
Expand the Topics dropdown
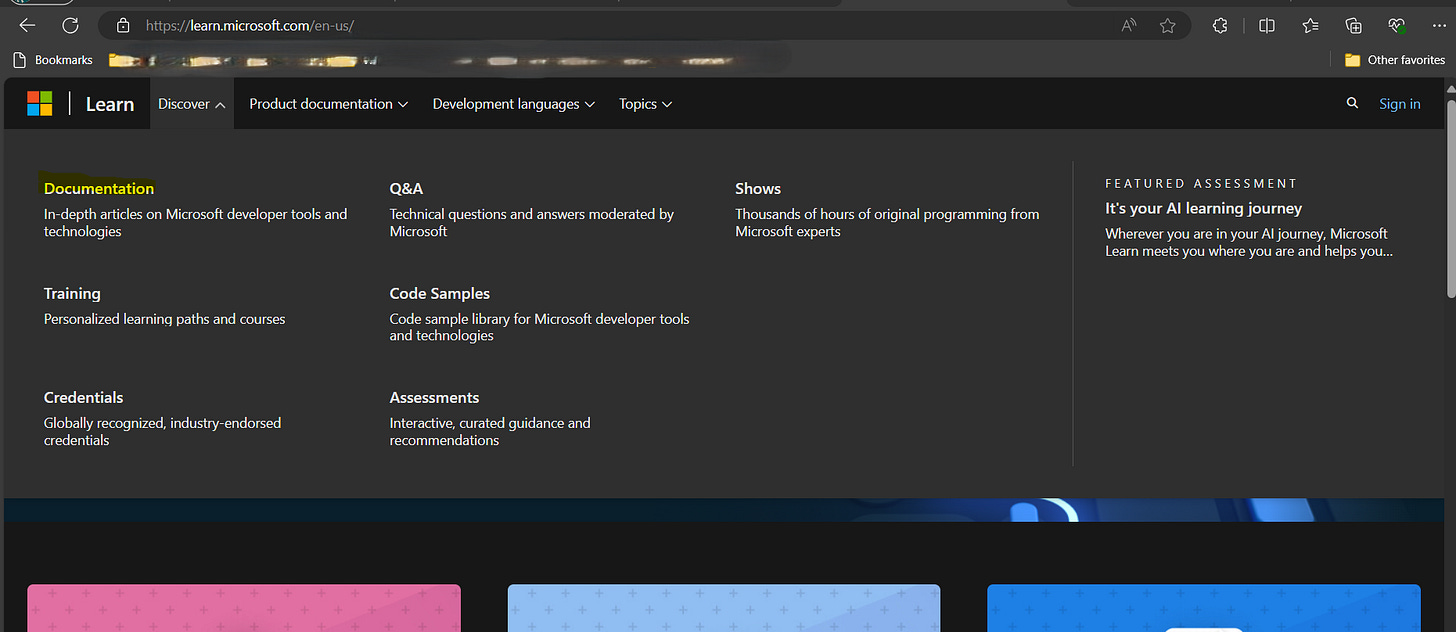tap(645, 104)
